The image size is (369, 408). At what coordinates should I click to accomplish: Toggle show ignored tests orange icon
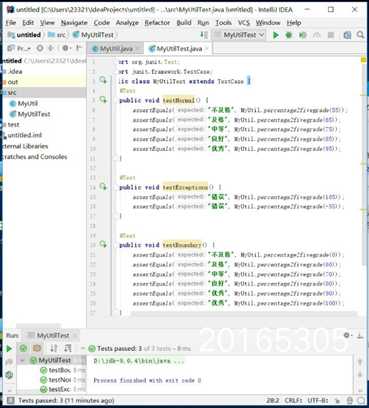pos(37,348)
